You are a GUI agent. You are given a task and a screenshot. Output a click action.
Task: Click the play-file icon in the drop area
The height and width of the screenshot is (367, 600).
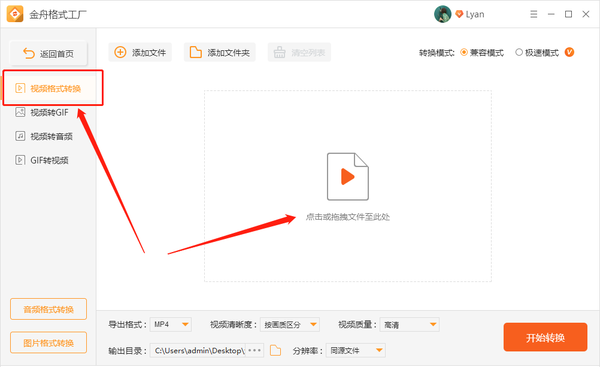coord(347,176)
